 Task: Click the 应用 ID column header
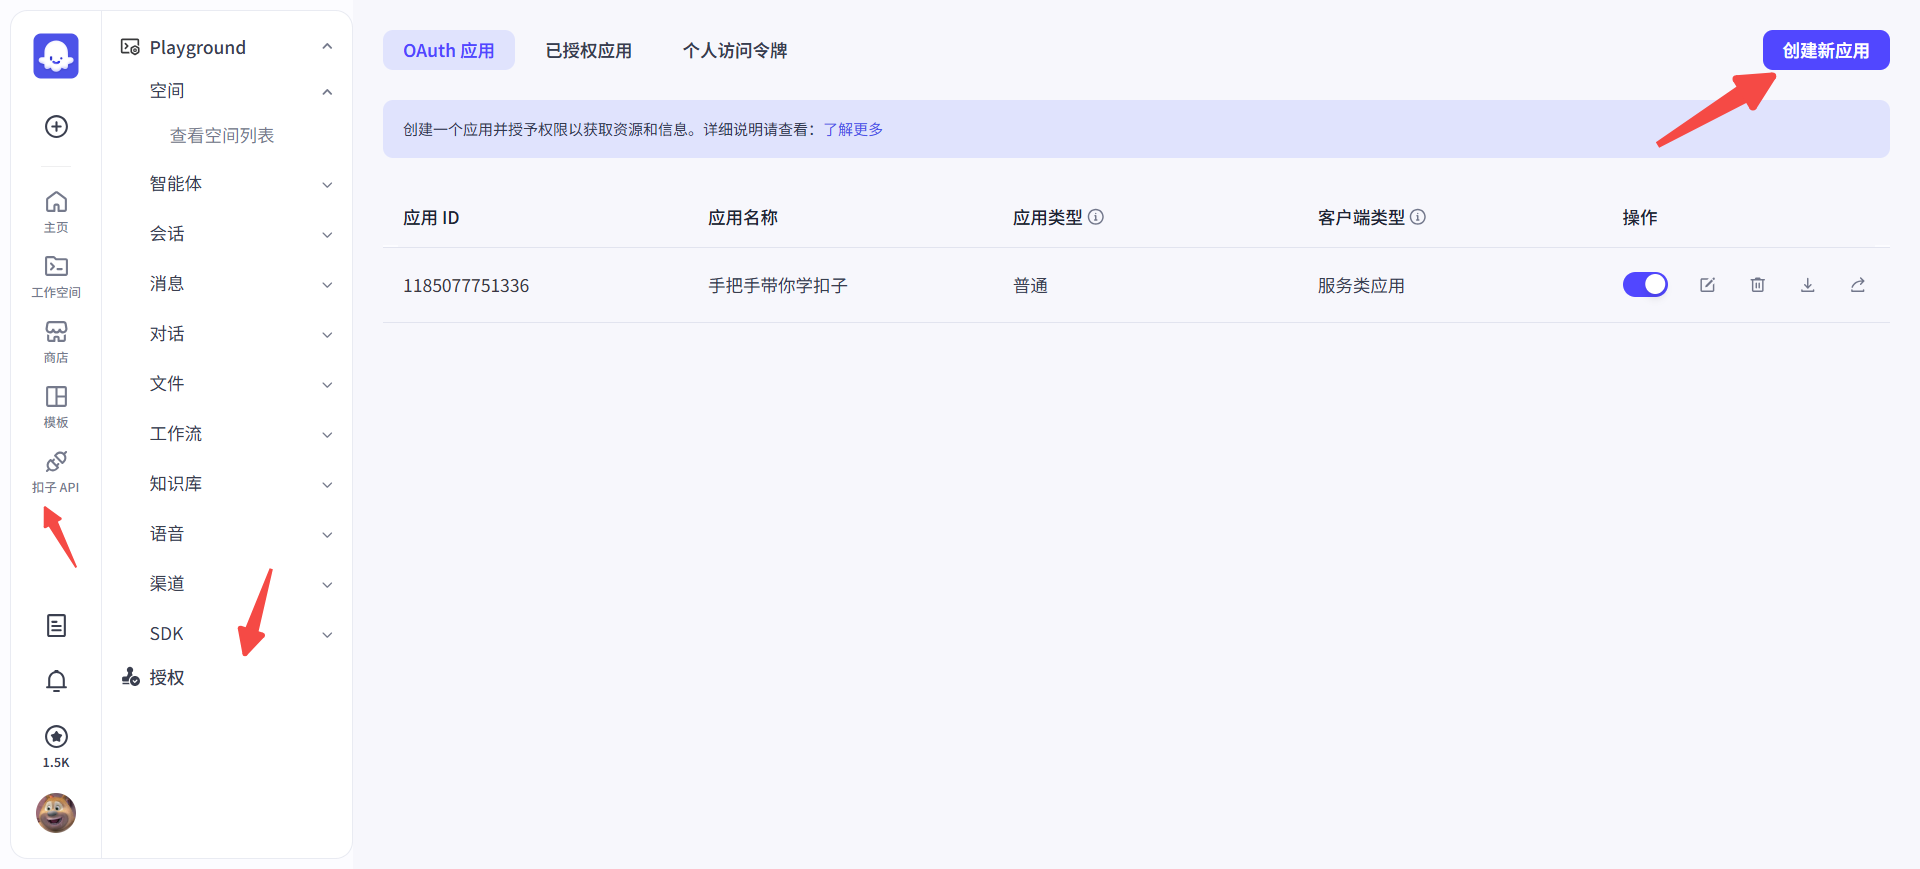[x=431, y=217]
